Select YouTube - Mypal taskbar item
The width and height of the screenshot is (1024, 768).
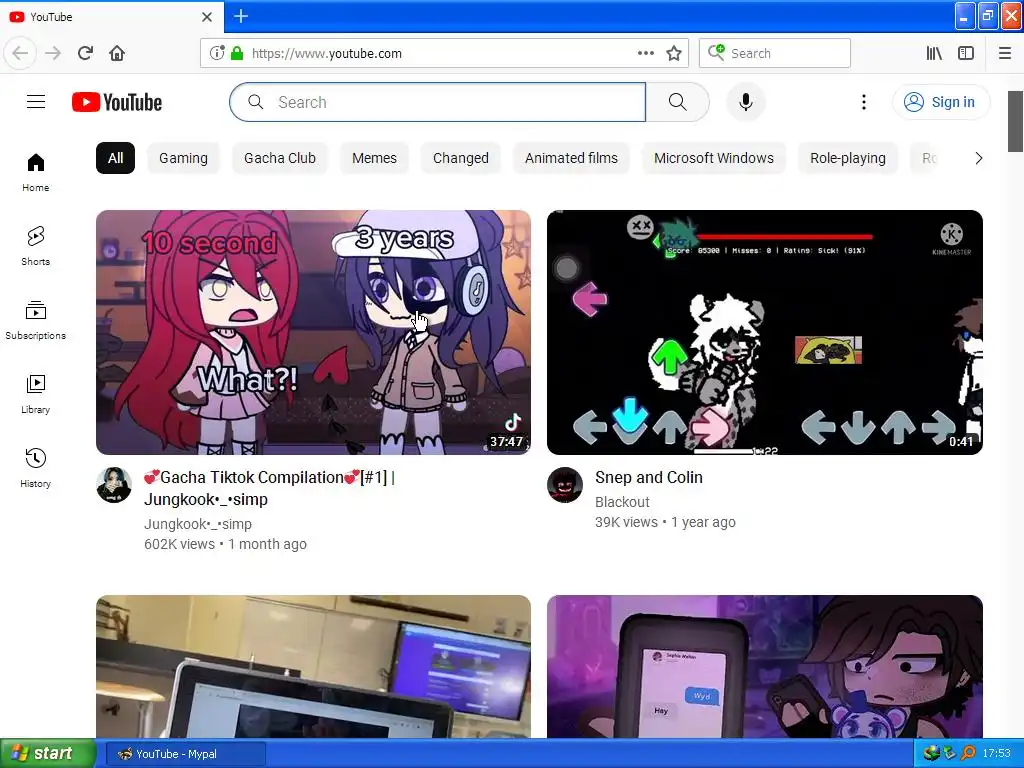pos(185,754)
